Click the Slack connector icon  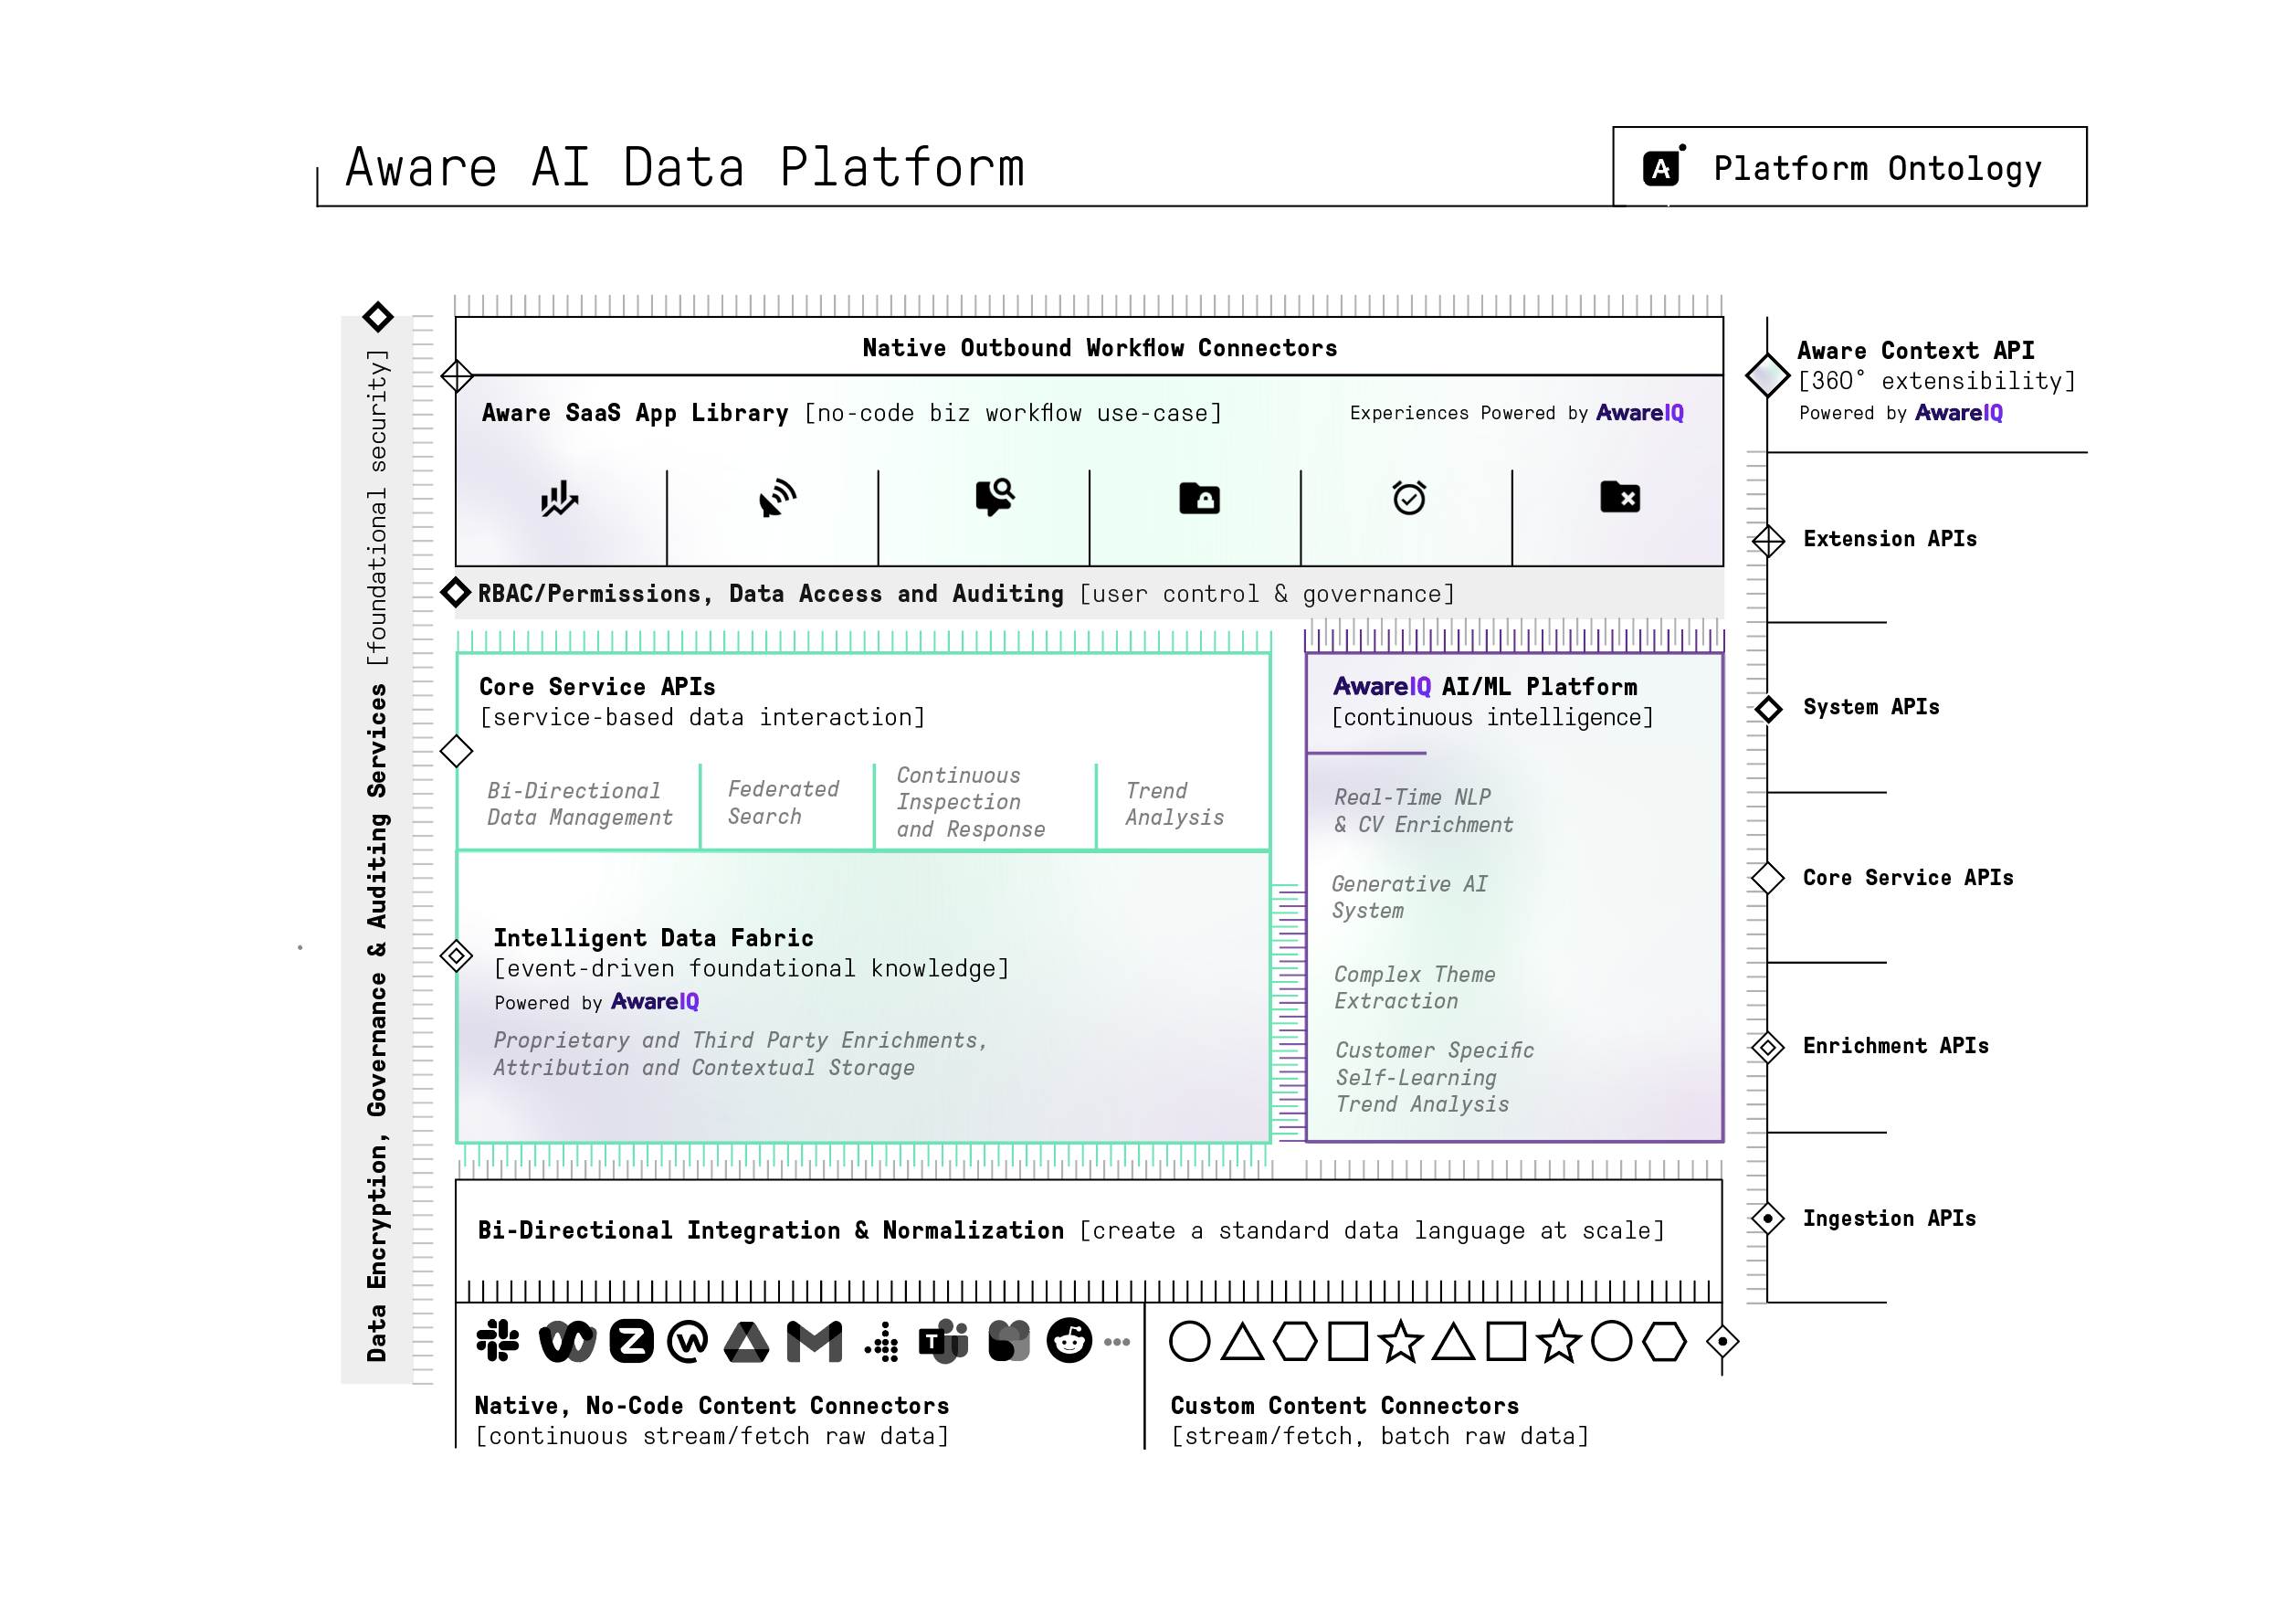click(x=497, y=1341)
